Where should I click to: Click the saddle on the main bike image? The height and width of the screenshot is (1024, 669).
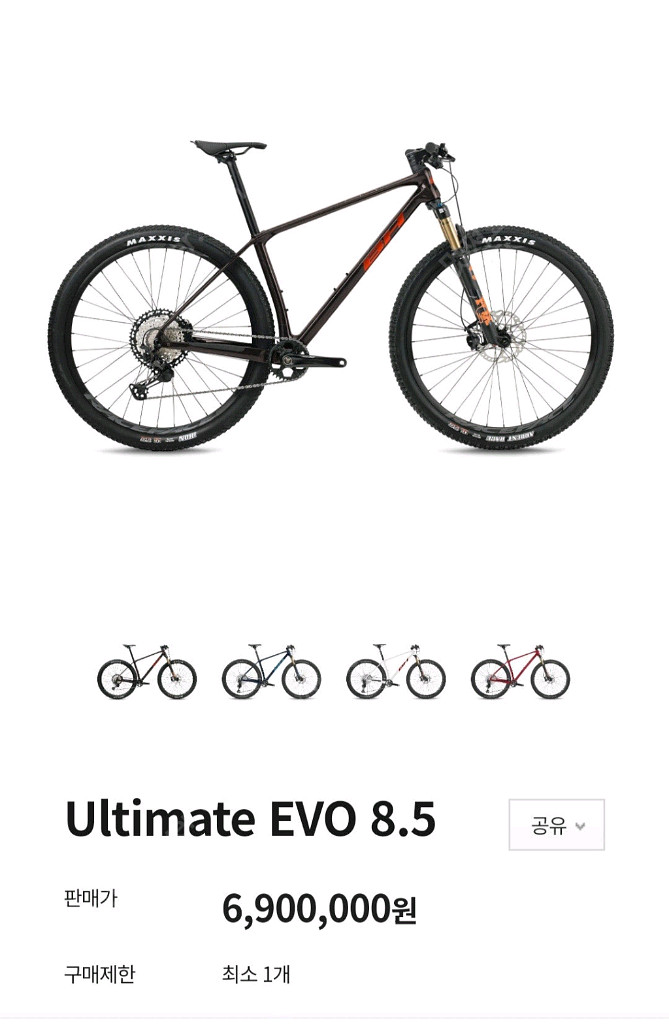(229, 147)
